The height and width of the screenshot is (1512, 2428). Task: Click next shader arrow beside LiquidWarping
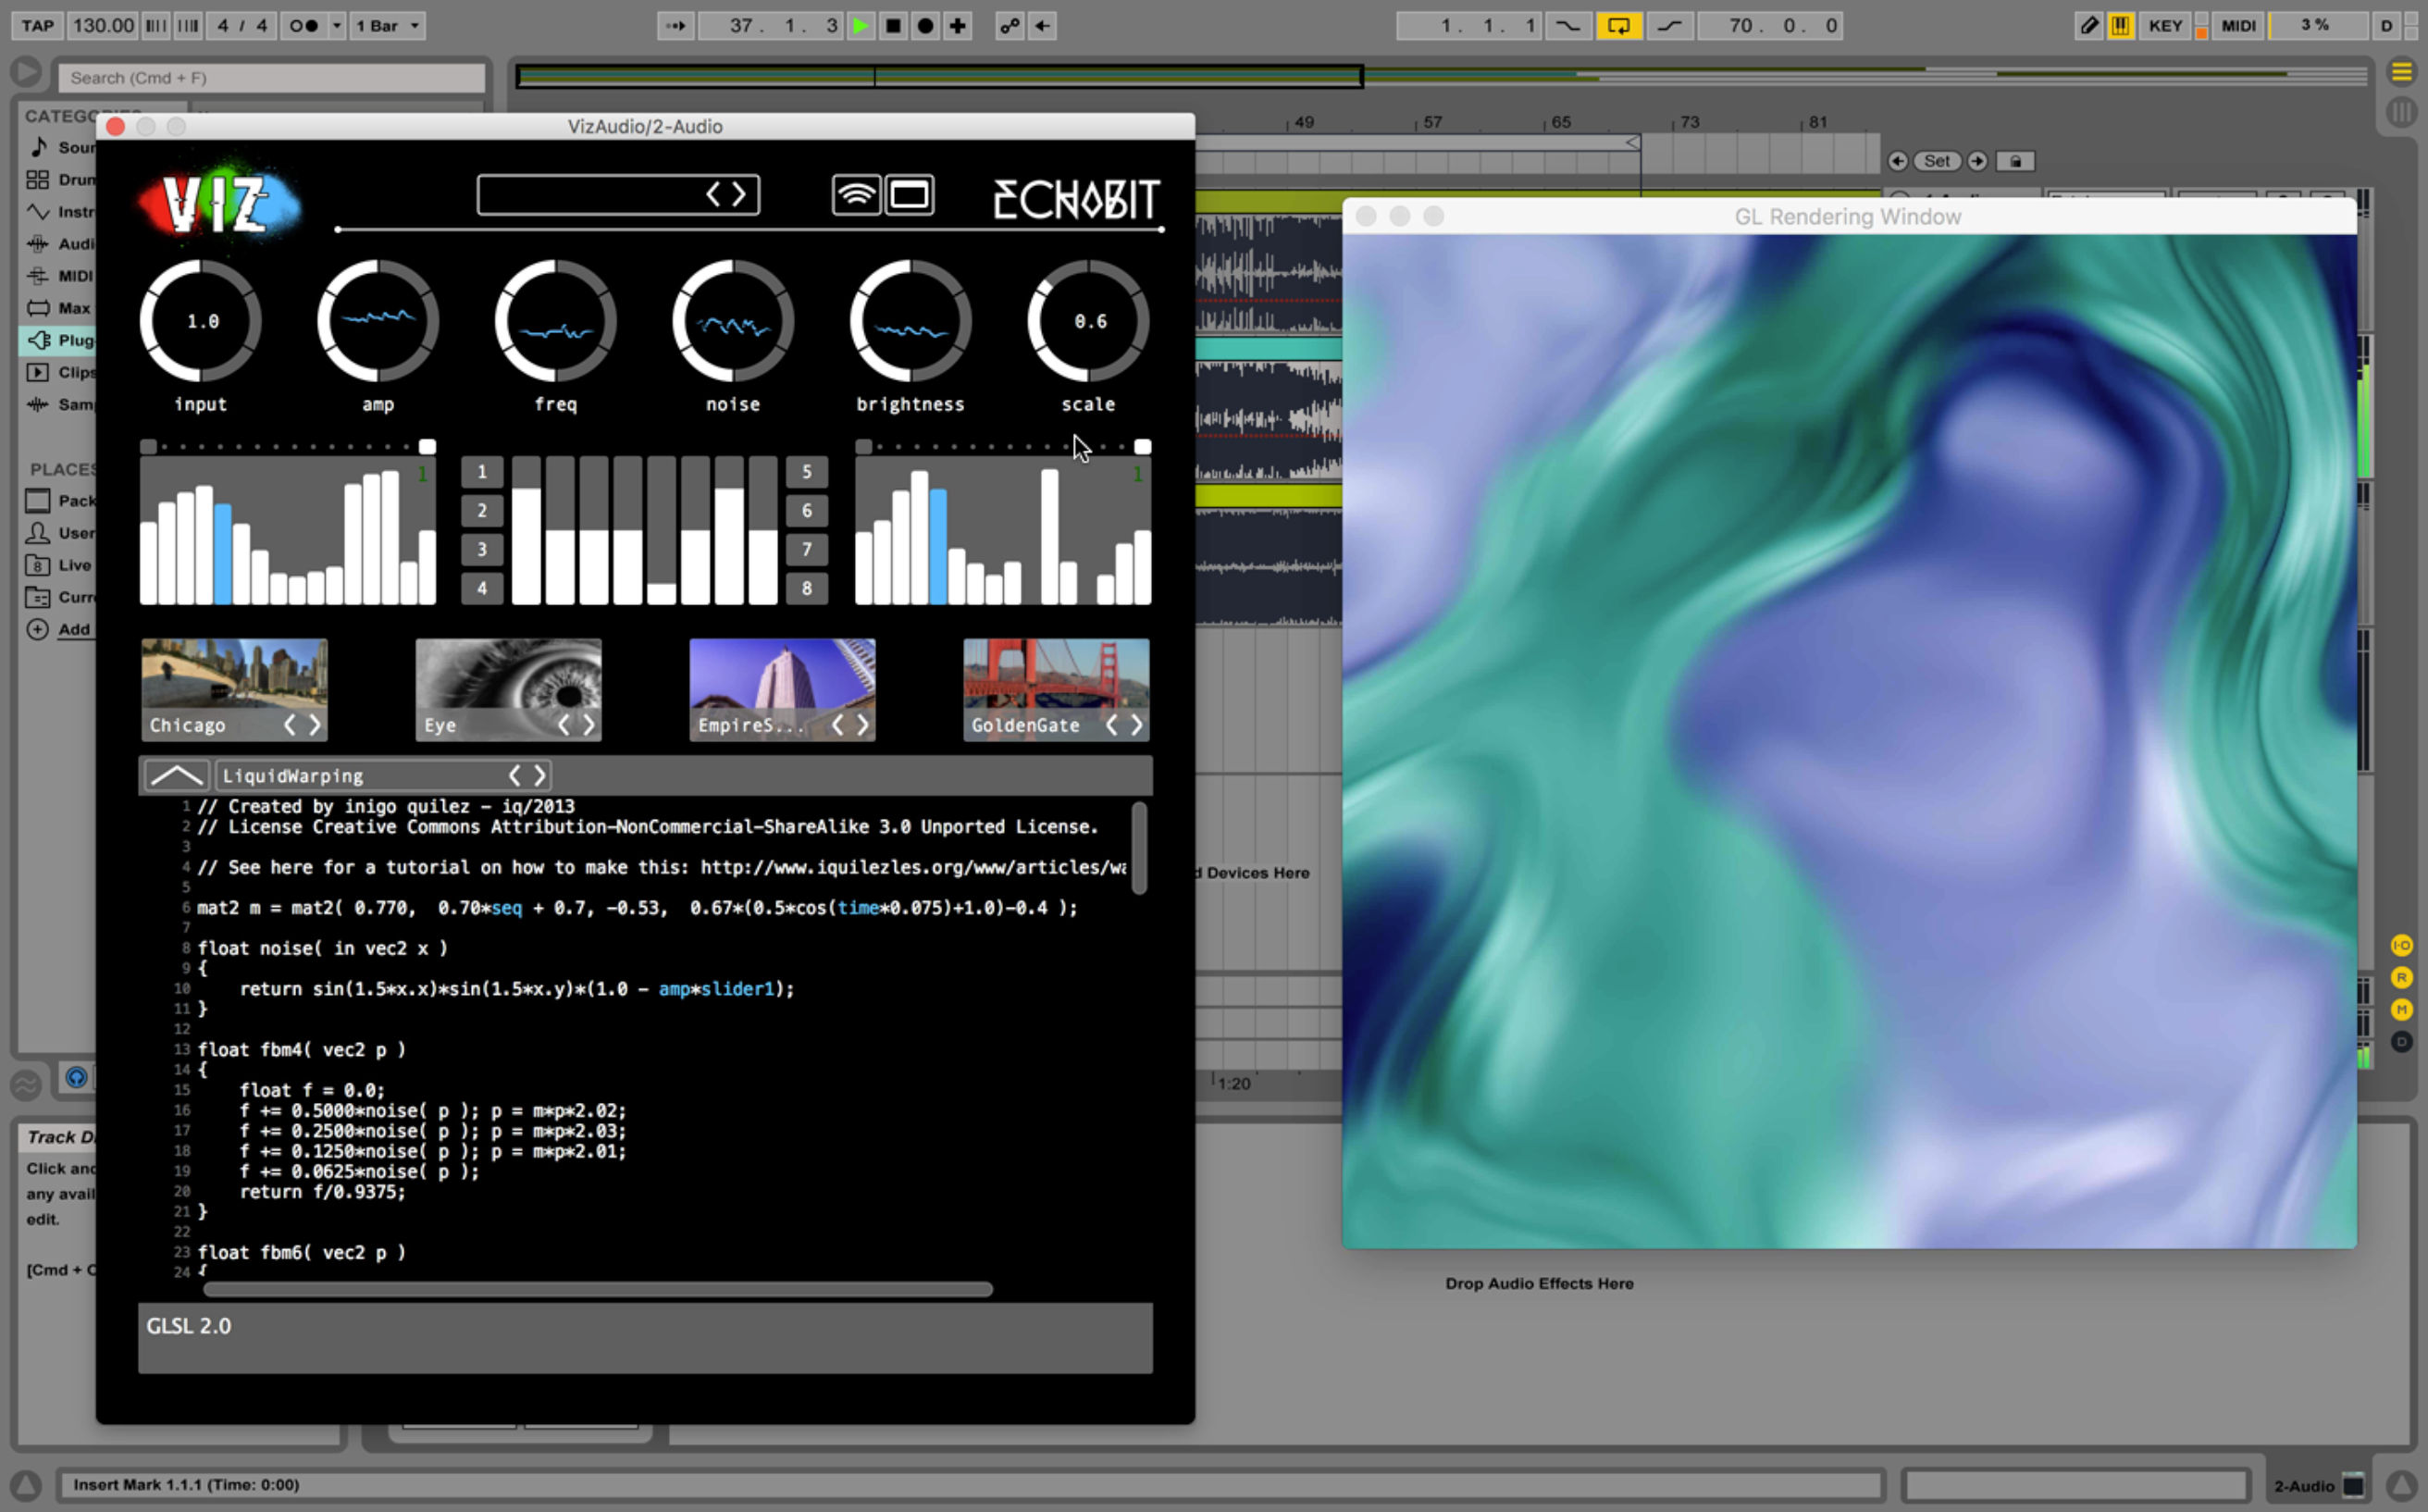540,775
